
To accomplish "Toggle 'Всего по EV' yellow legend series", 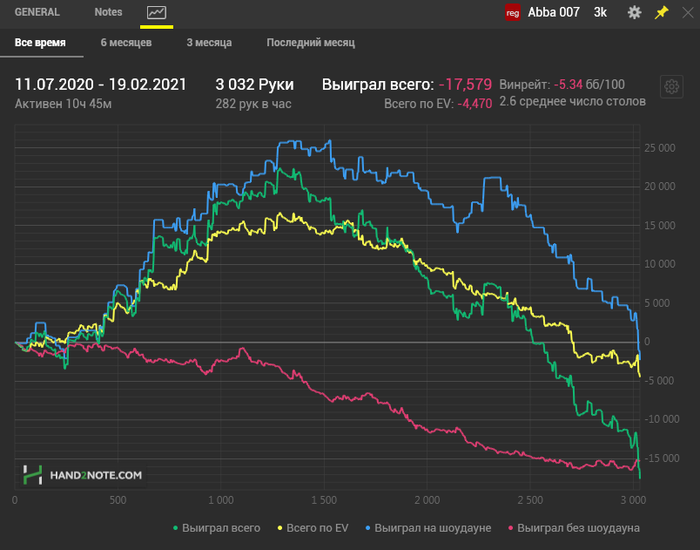I will (x=313, y=528).
